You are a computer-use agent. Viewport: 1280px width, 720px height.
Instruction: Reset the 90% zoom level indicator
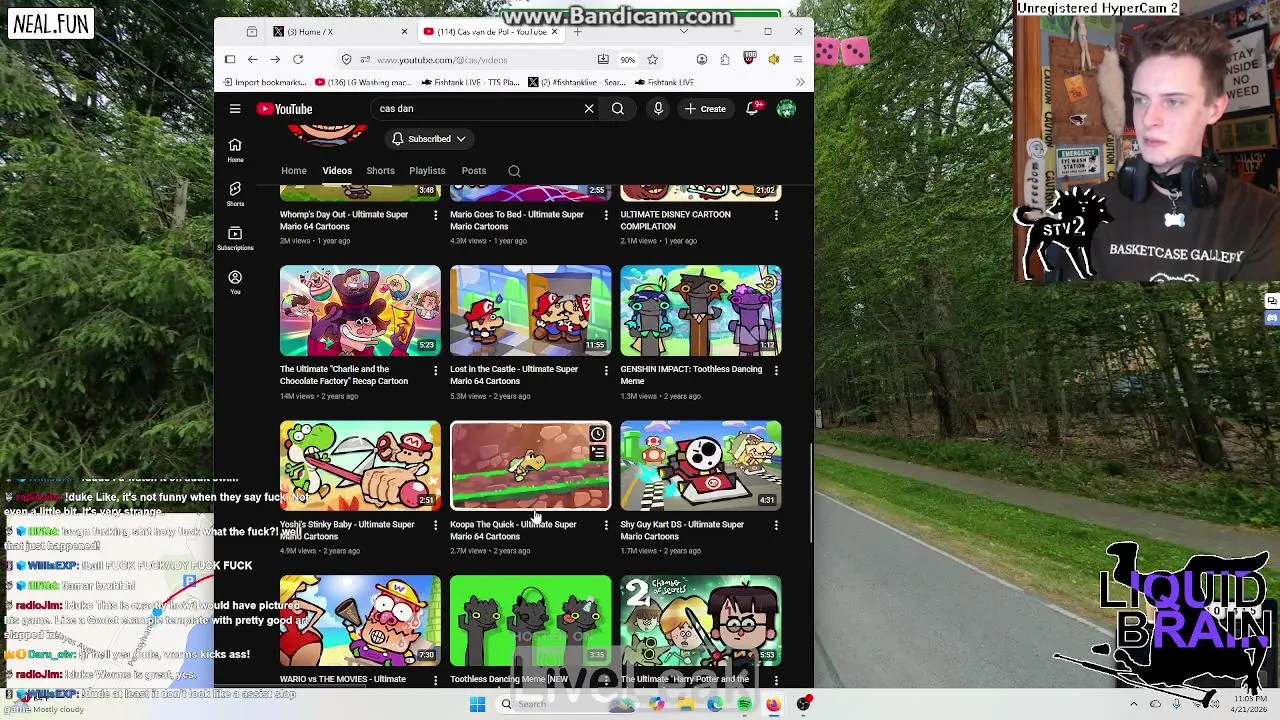point(627,60)
